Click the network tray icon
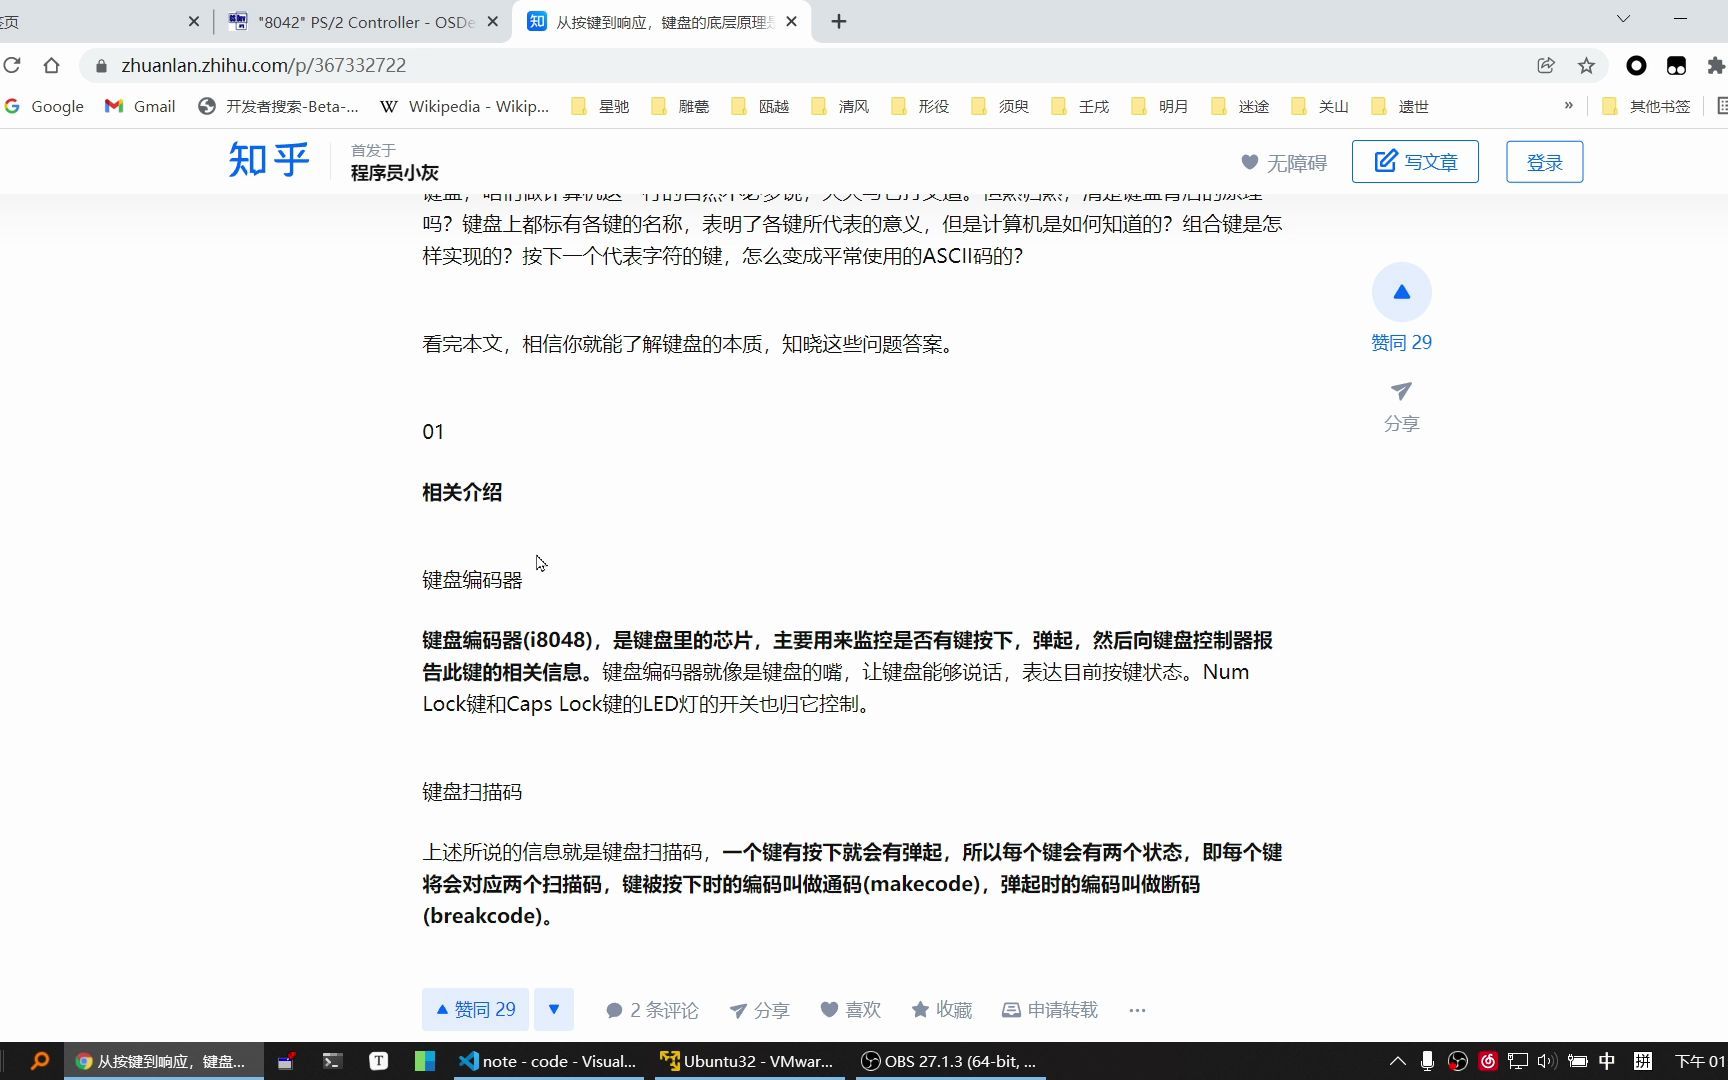 coord(1518,1061)
